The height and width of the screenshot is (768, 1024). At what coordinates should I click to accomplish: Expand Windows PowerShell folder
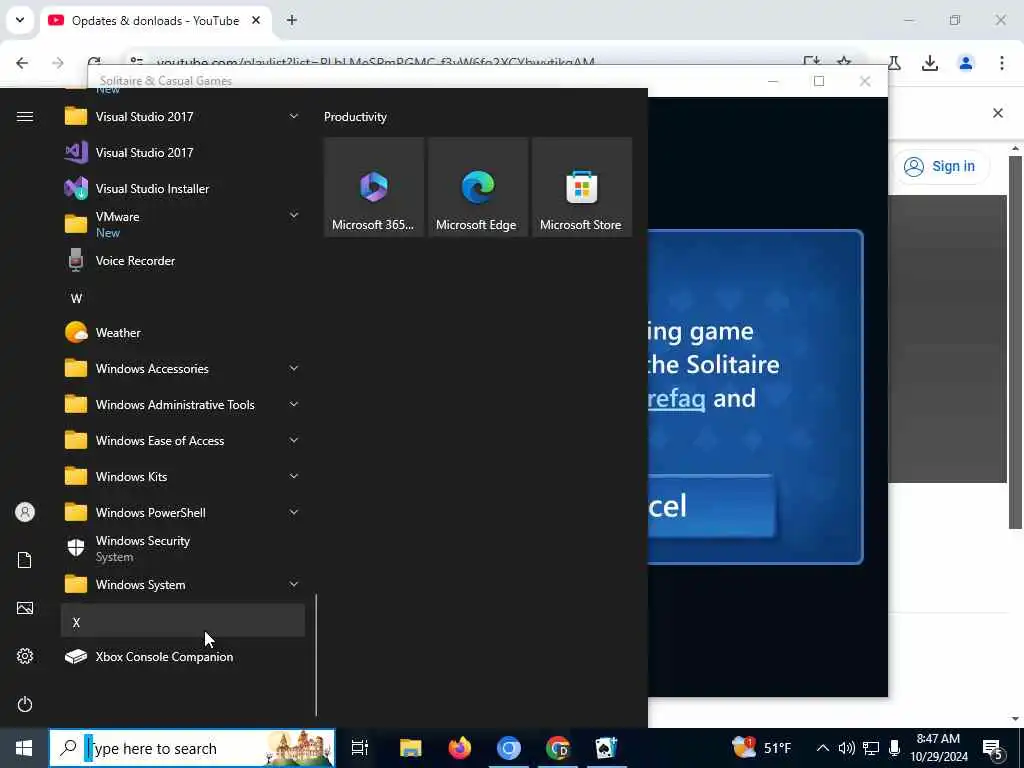(183, 512)
